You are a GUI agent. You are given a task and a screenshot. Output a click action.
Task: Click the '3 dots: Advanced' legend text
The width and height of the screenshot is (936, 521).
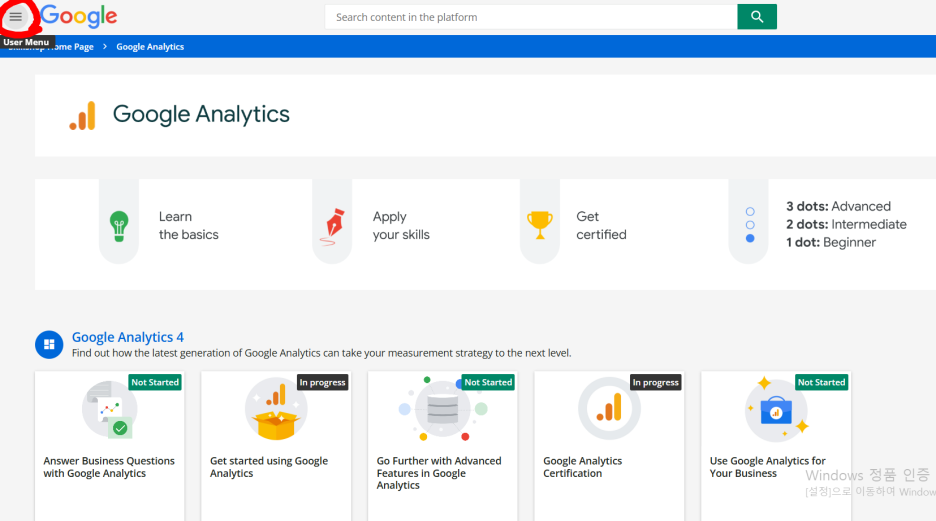pos(838,206)
